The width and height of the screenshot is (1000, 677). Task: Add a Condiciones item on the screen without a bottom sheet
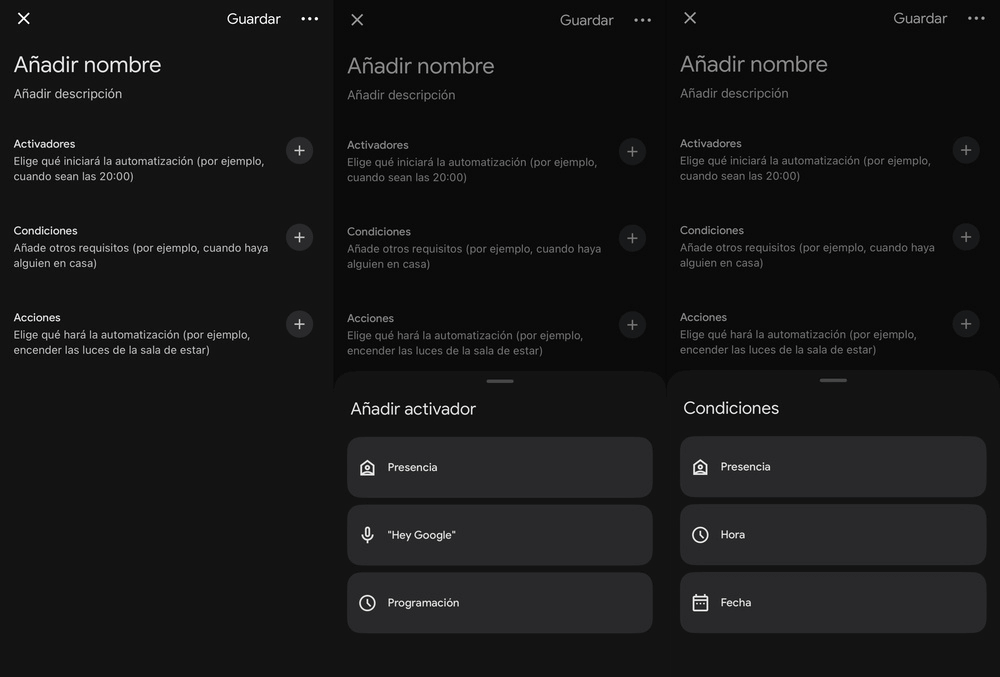[299, 237]
